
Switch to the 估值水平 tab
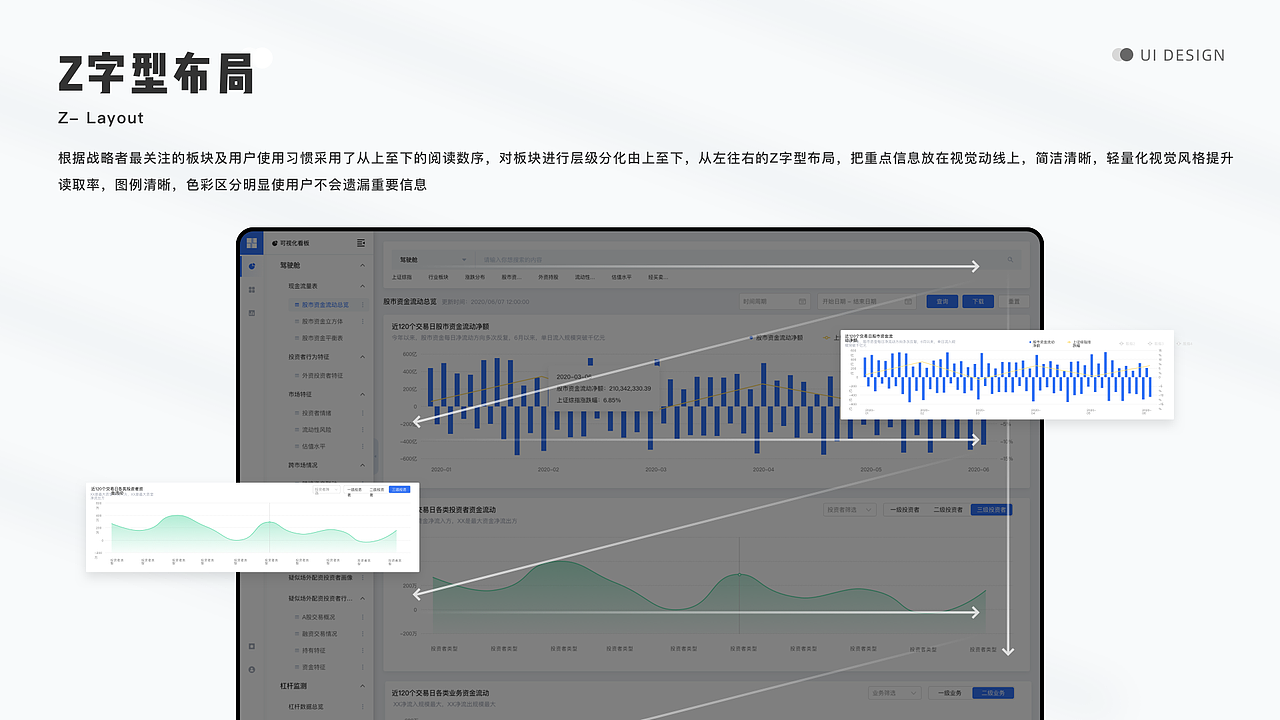pyautogui.click(x=622, y=277)
